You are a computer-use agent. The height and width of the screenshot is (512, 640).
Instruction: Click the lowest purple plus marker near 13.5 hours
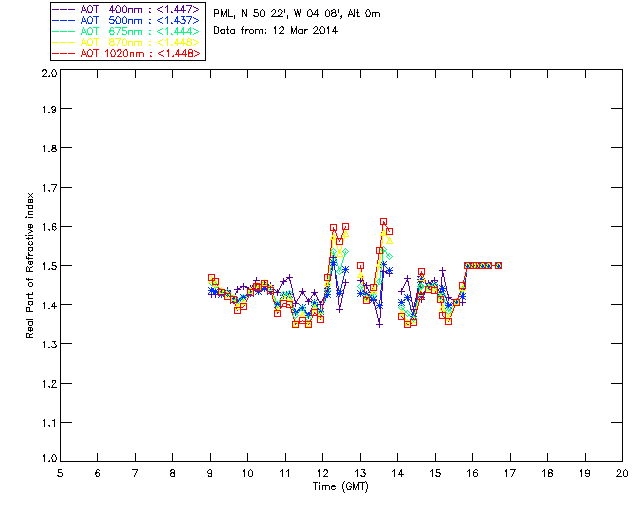(380, 325)
